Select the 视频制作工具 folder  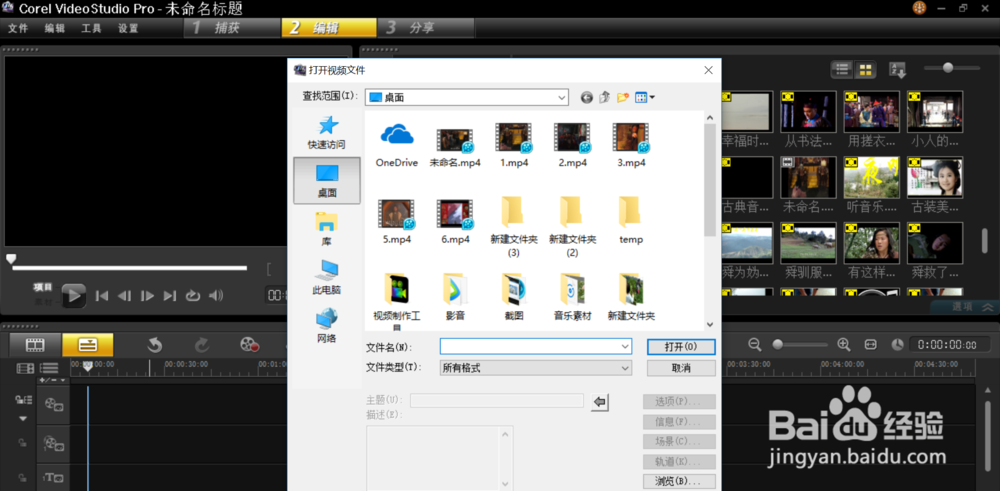397,303
